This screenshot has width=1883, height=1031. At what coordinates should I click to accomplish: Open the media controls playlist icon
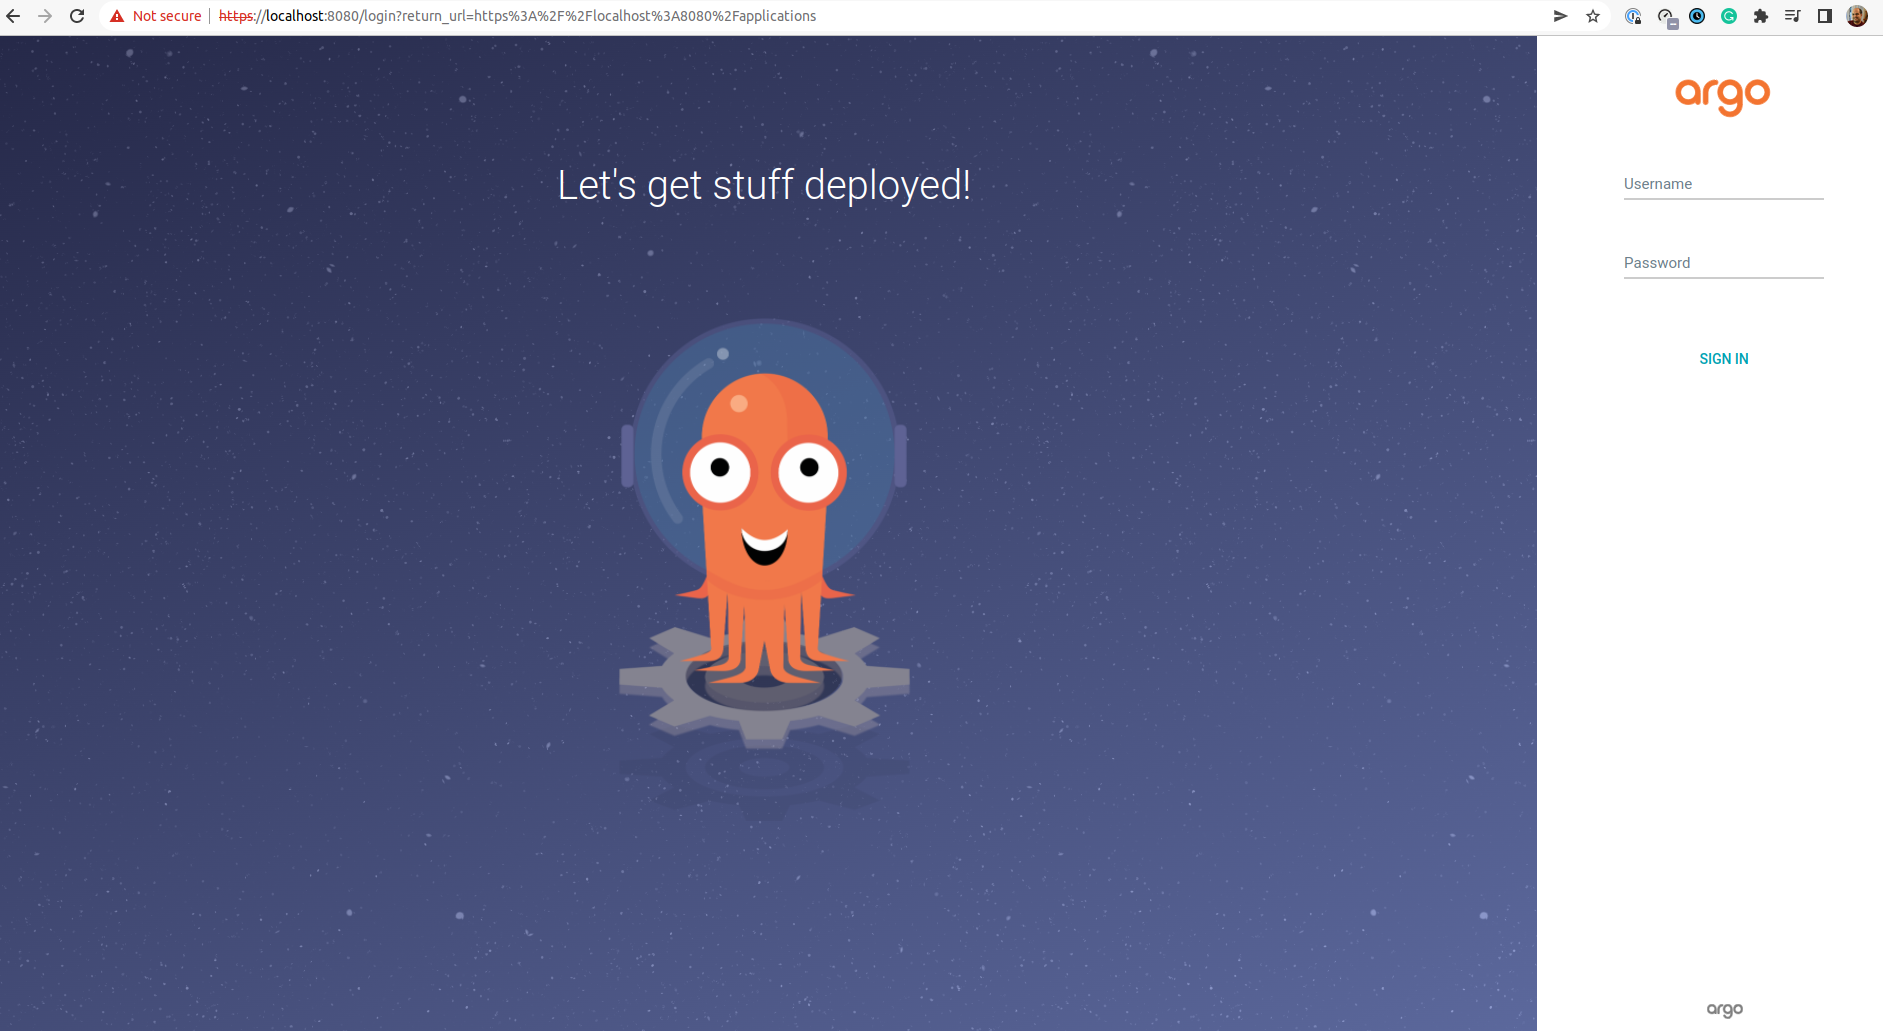[x=1793, y=16]
